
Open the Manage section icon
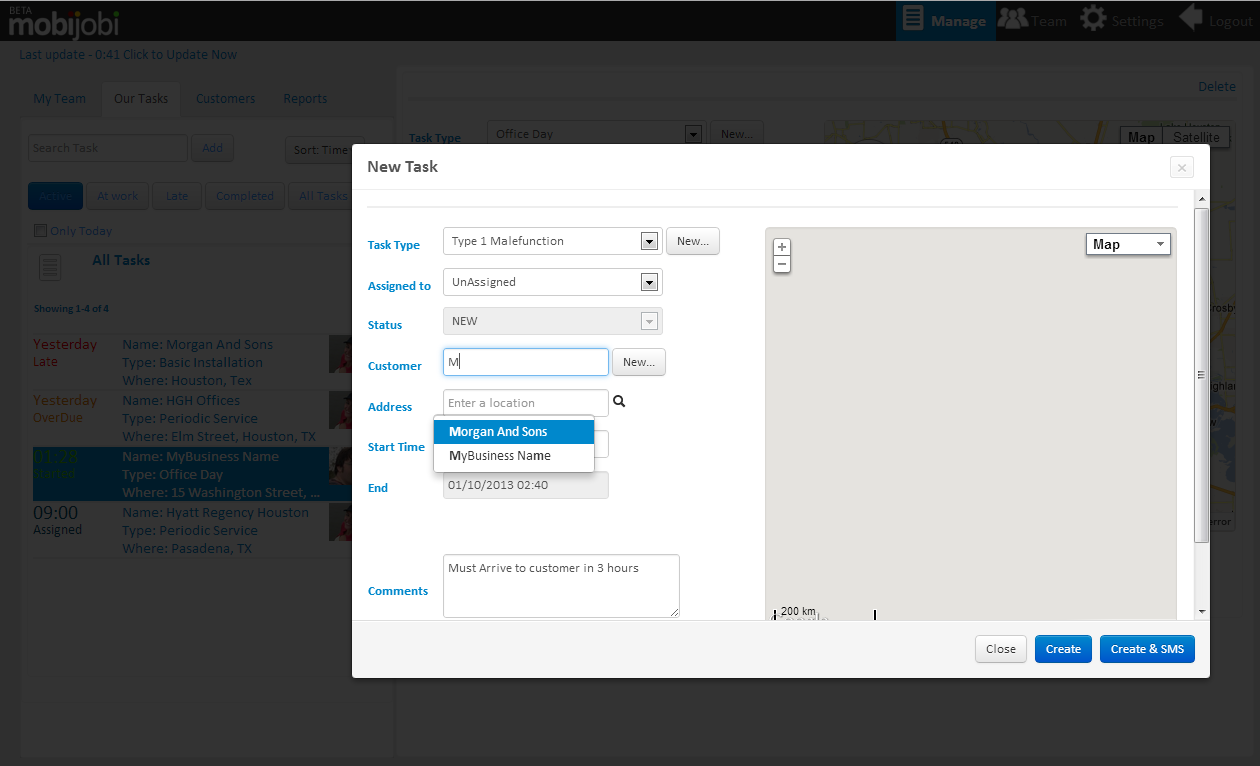[x=912, y=19]
